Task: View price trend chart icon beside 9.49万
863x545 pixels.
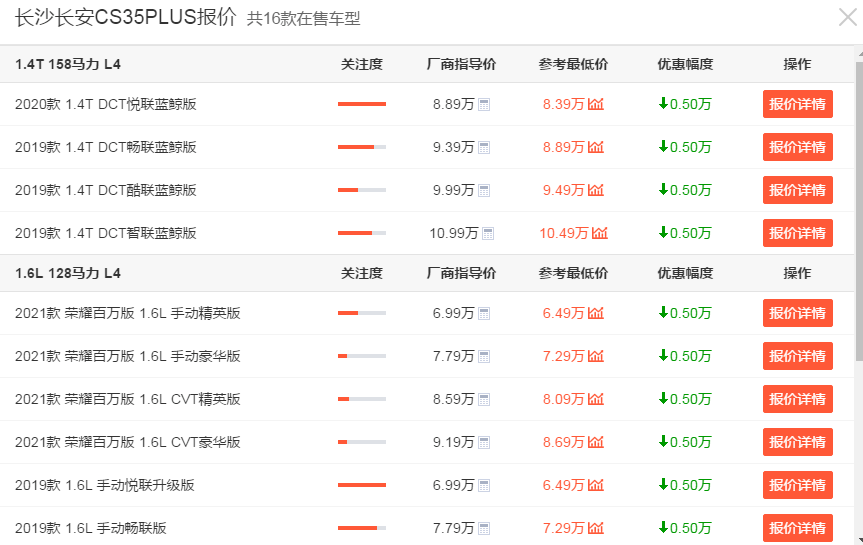Action: tap(596, 190)
